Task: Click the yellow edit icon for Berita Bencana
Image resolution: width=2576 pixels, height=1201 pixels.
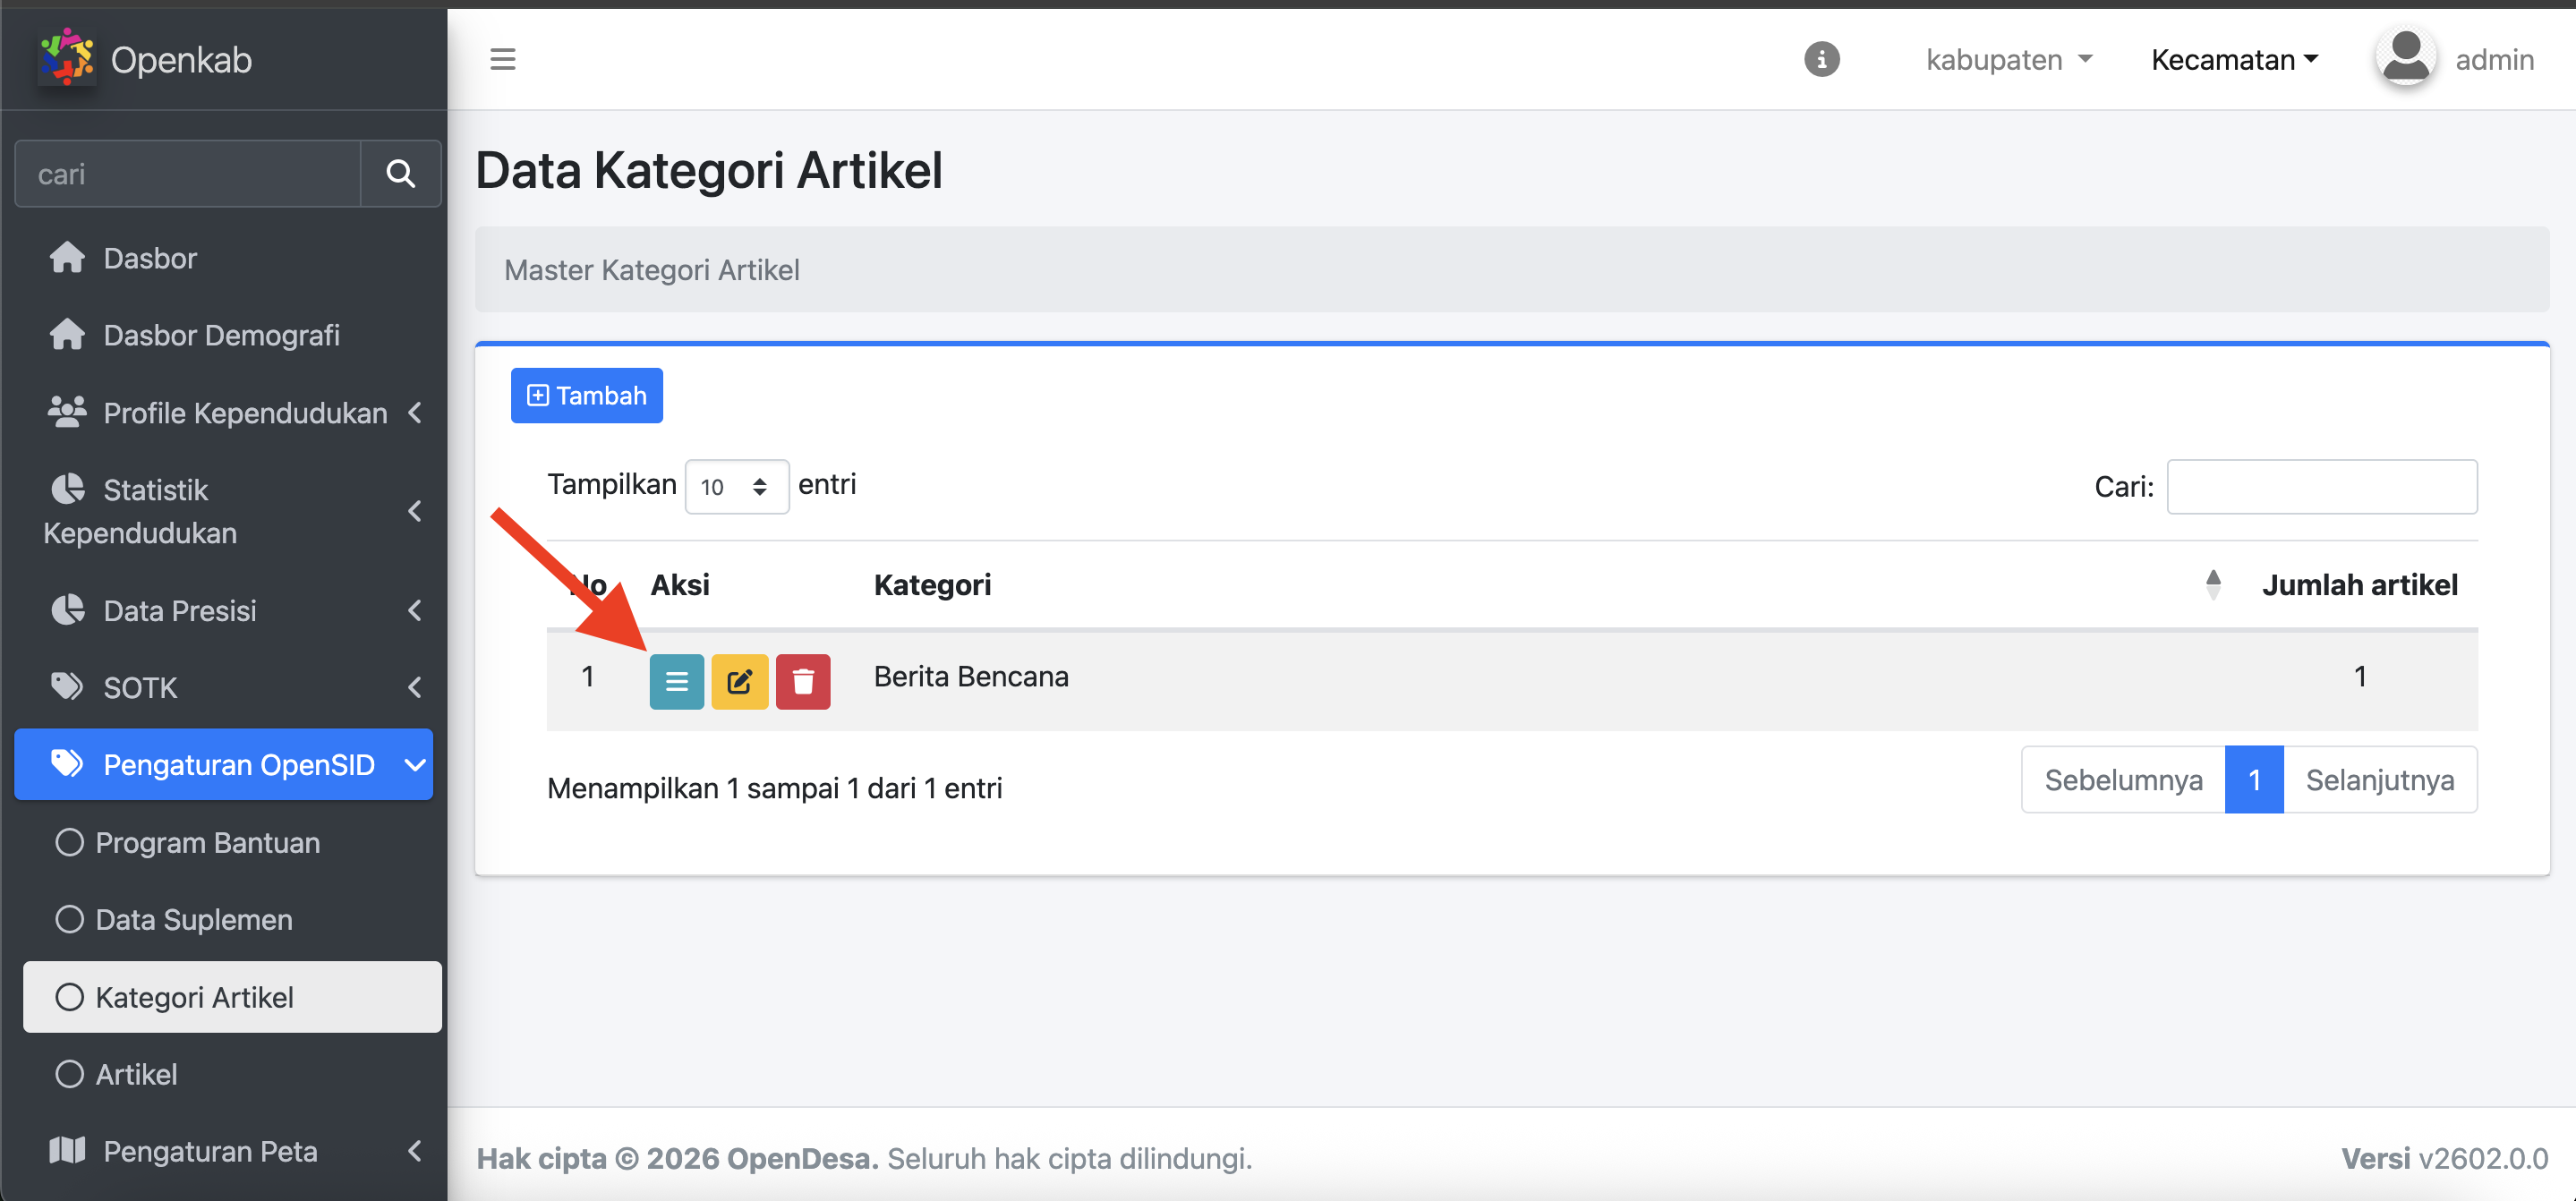Action: (739, 681)
